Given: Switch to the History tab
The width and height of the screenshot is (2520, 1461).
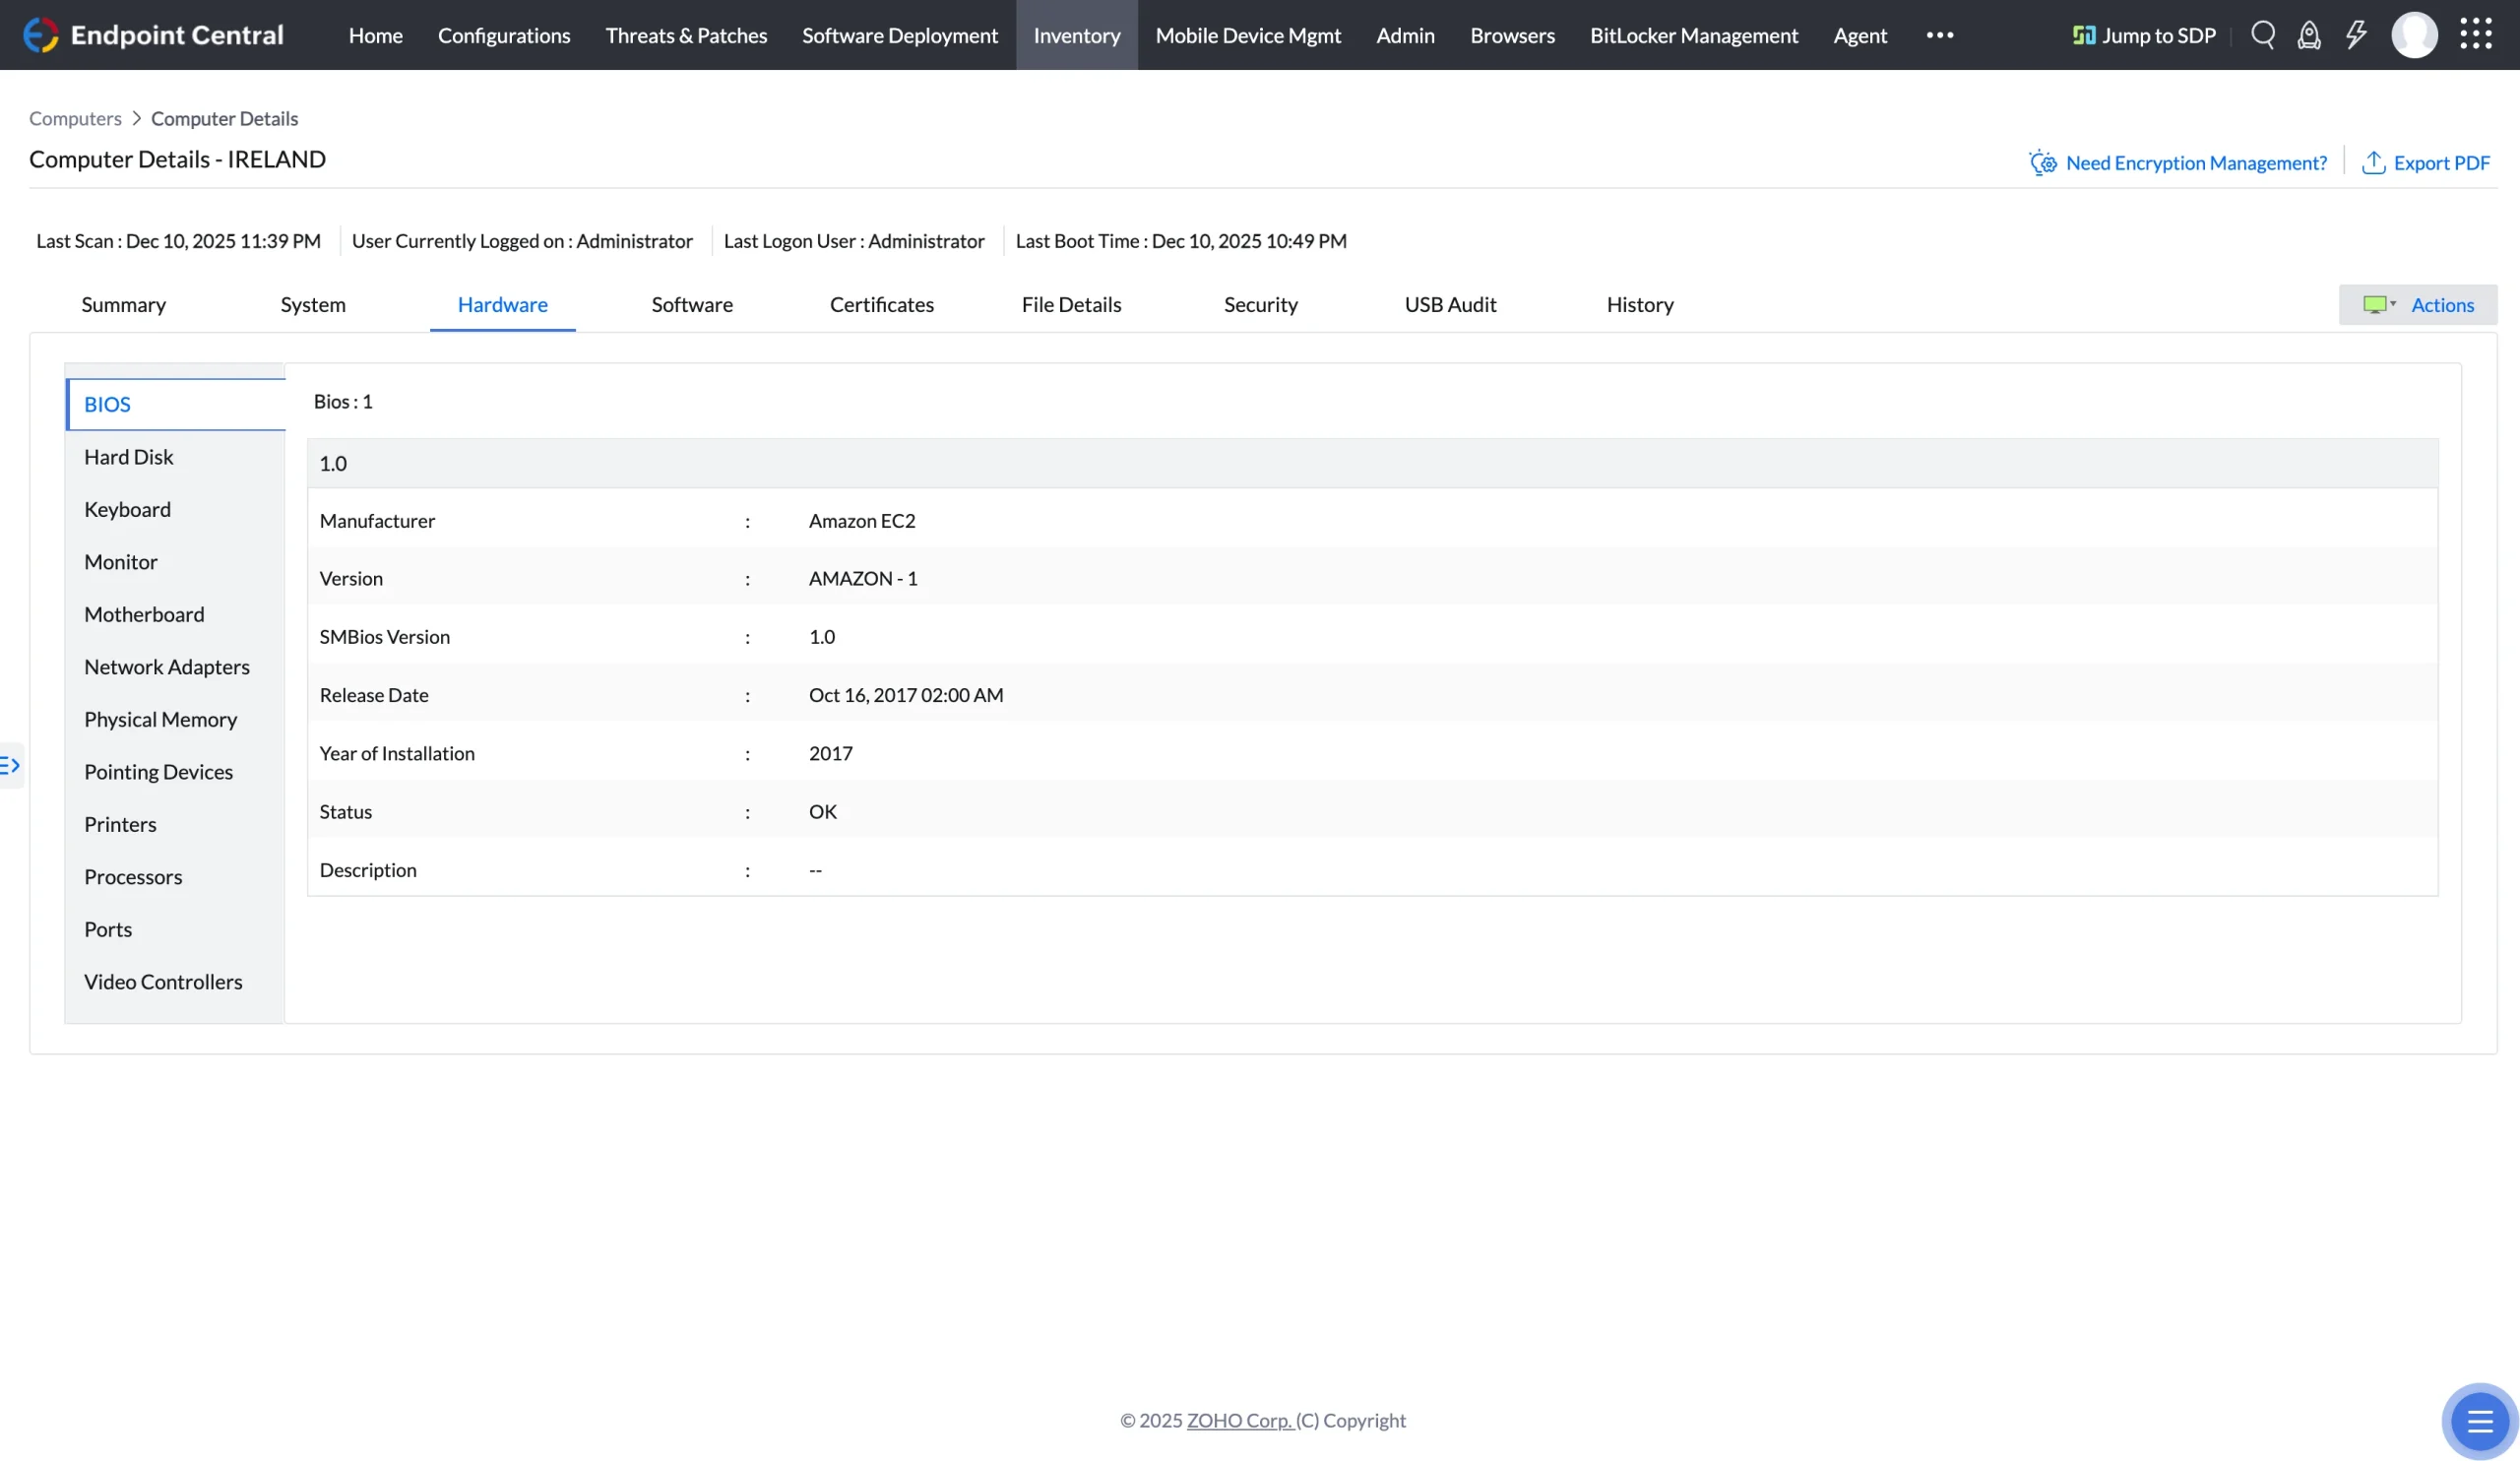Looking at the screenshot, I should pos(1640,304).
